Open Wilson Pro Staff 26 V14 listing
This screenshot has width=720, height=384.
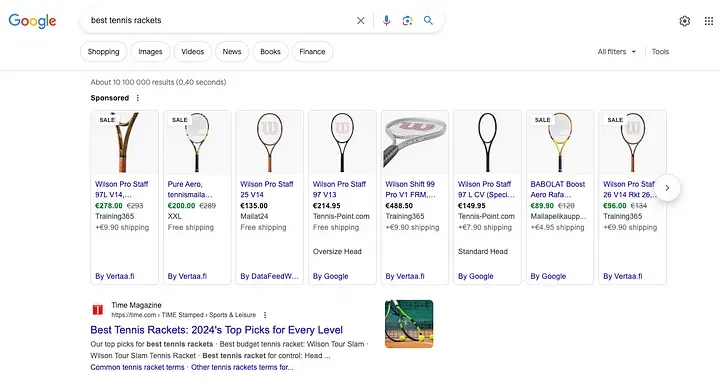[629, 189]
